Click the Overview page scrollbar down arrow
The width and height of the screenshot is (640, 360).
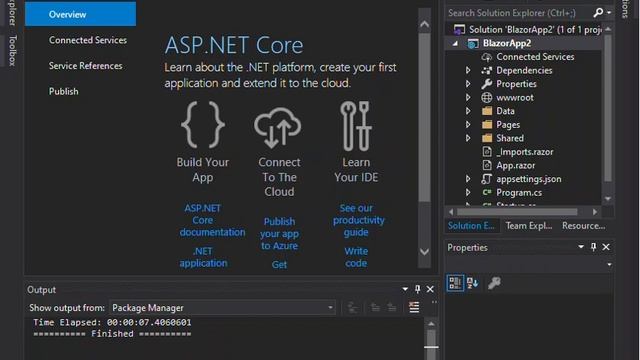tap(424, 252)
